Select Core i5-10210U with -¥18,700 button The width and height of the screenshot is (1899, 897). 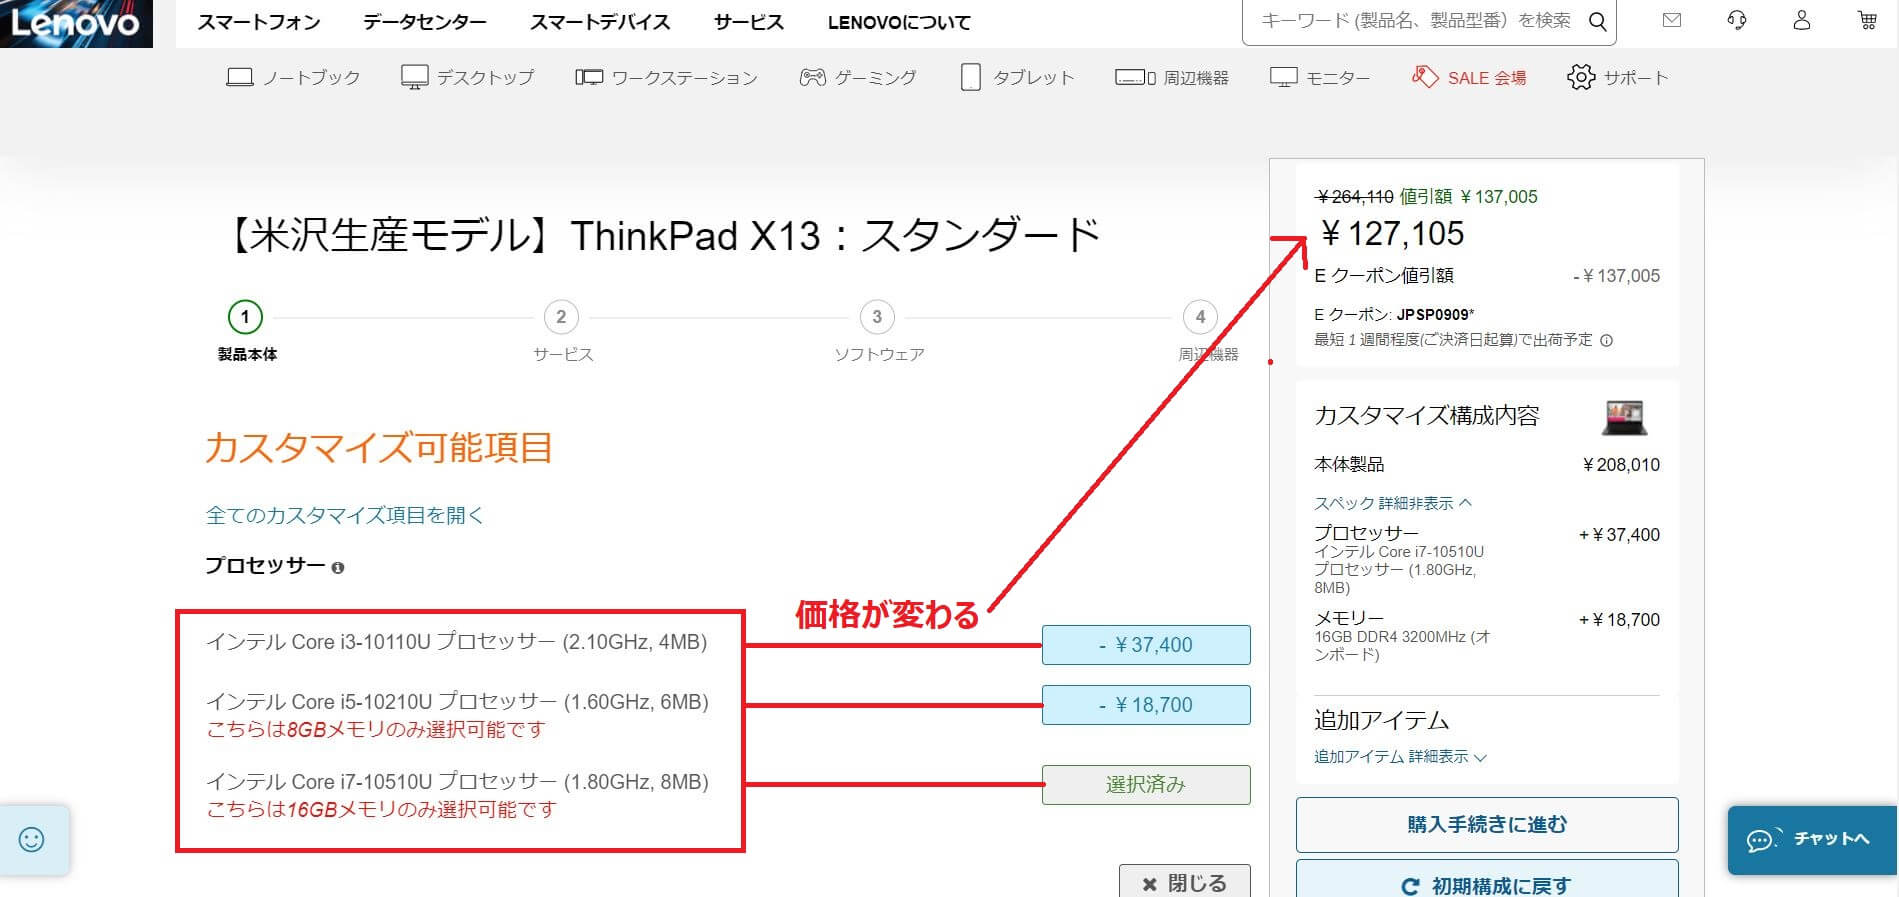point(1146,705)
